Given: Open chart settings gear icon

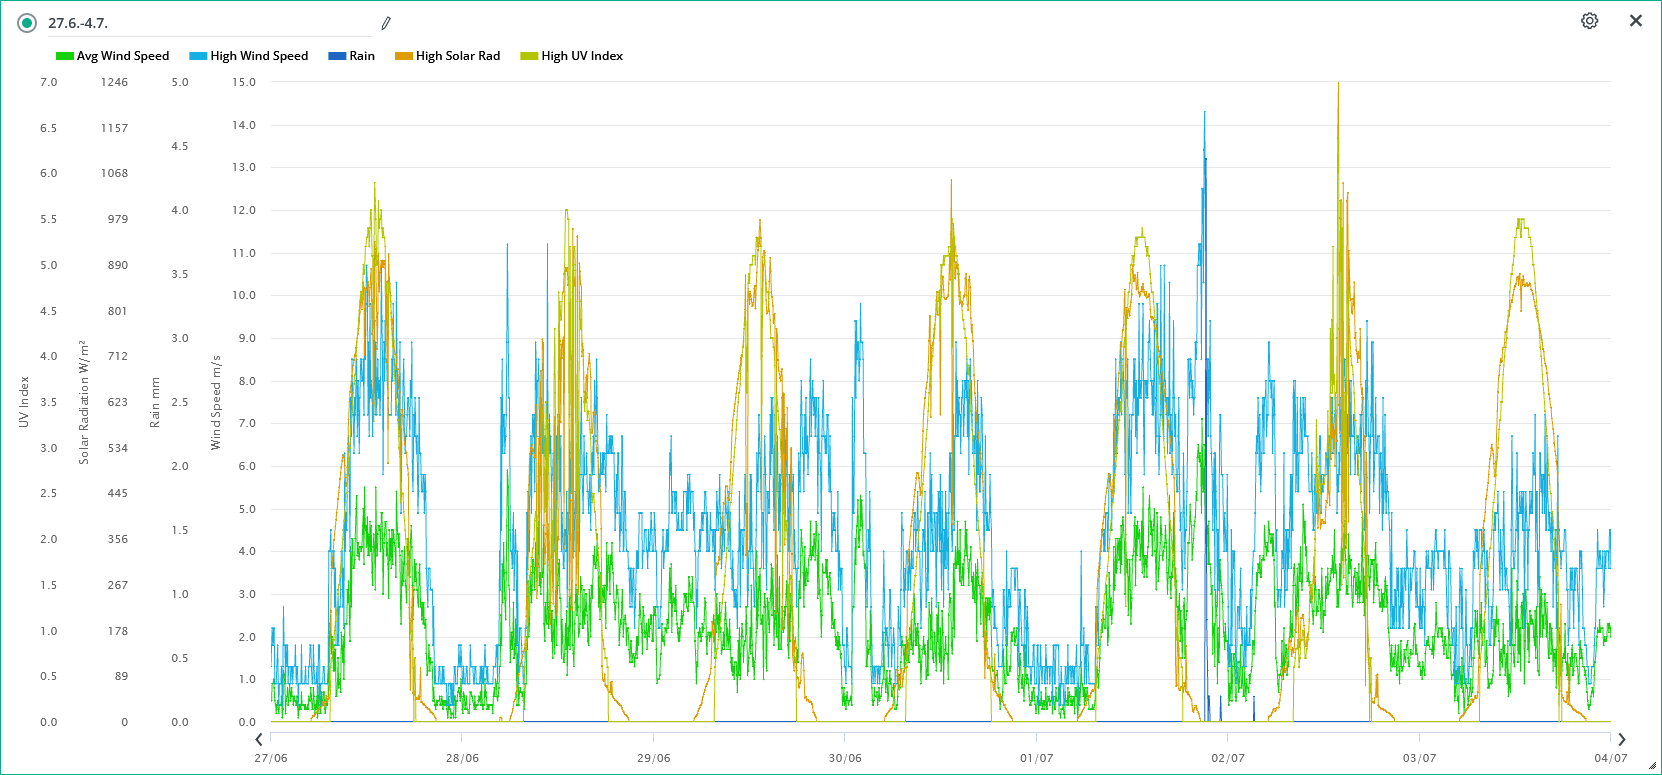Looking at the screenshot, I should 1589,21.
